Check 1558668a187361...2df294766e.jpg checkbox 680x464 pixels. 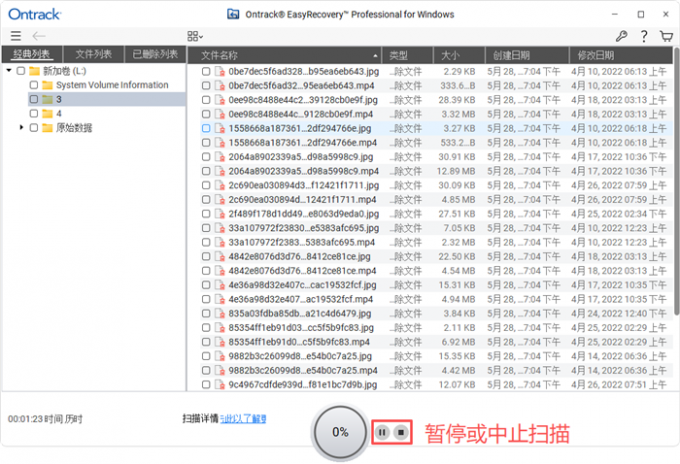click(206, 128)
